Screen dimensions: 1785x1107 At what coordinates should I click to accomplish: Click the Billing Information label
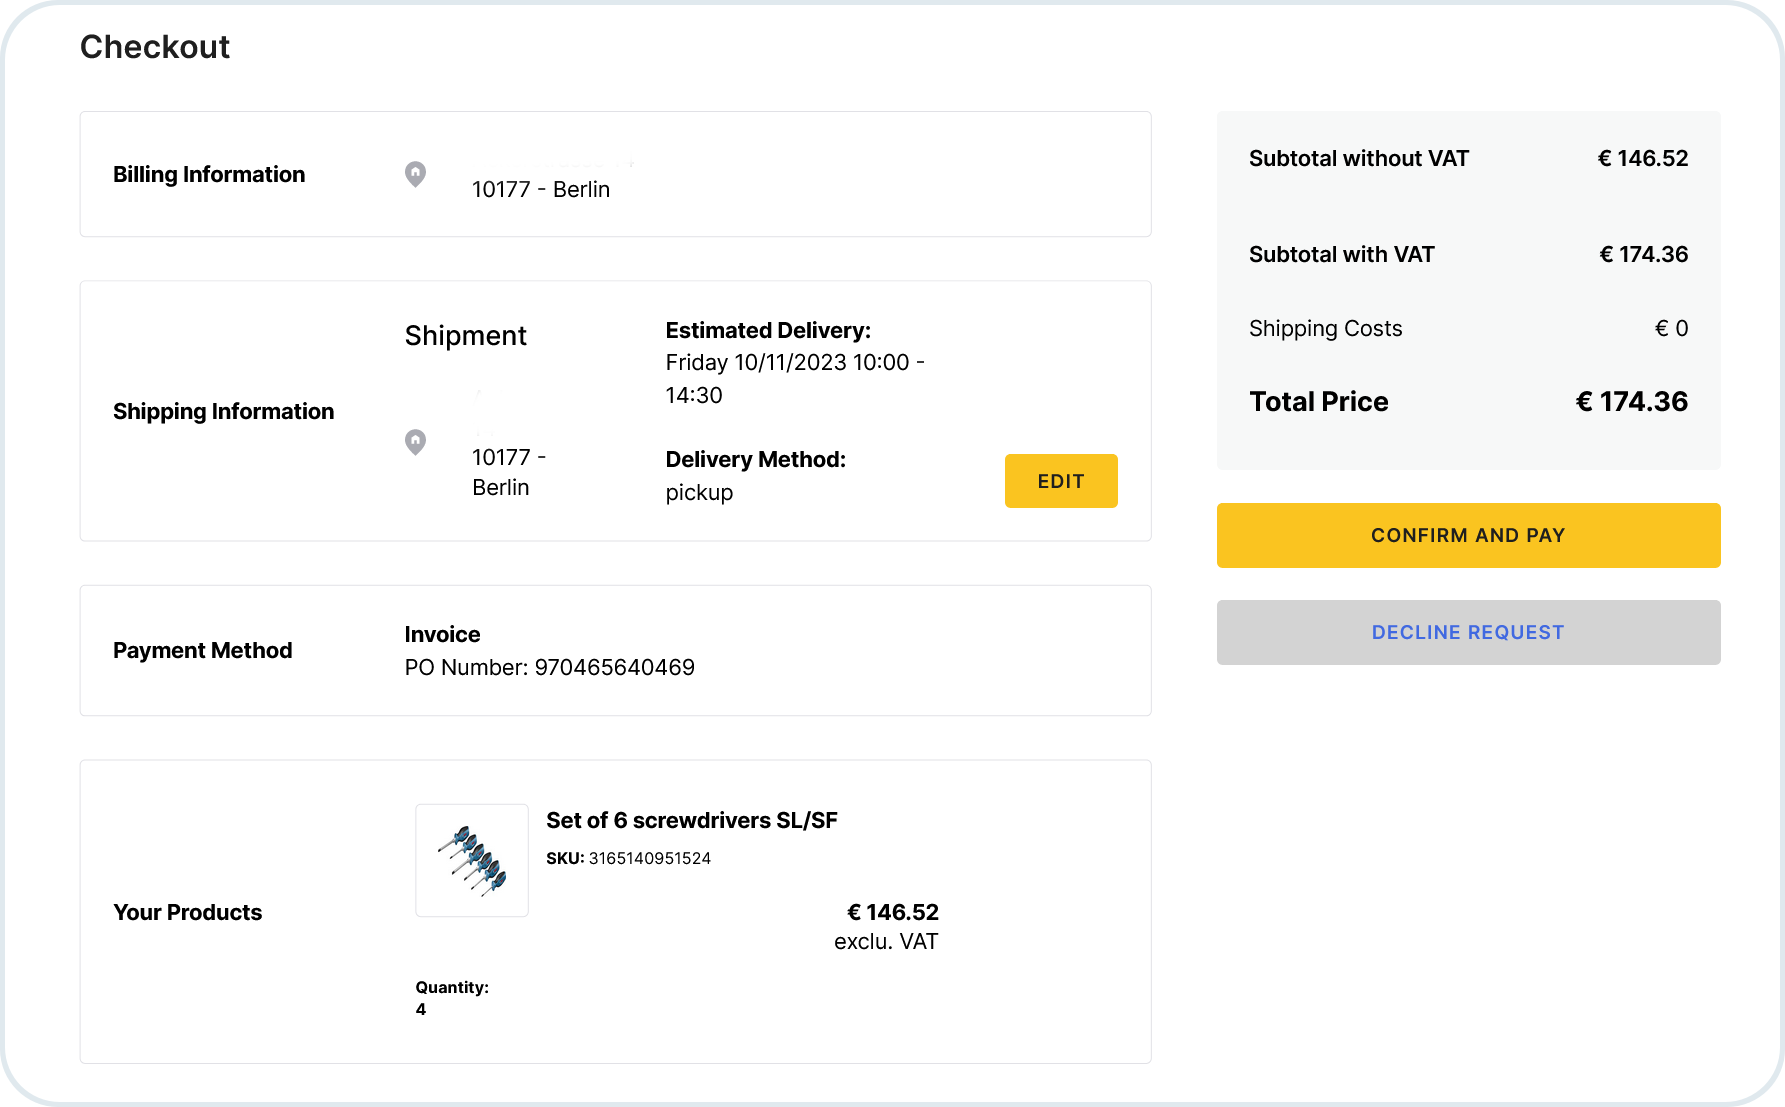(209, 174)
